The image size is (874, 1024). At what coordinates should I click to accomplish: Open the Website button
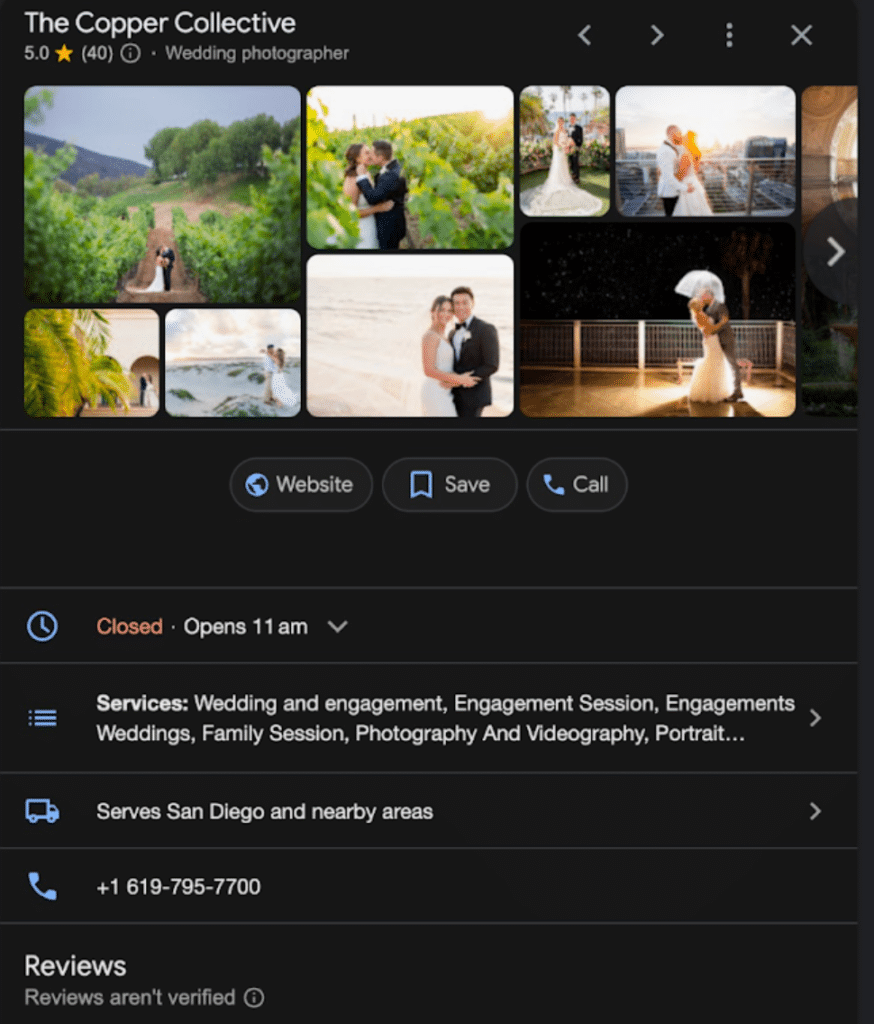pos(301,485)
